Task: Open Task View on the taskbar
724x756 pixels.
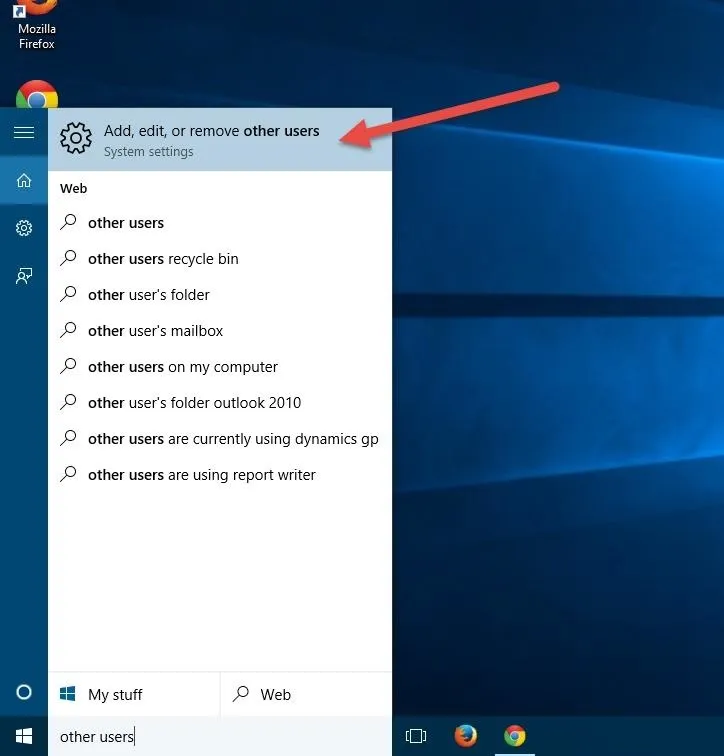Action: [416, 736]
